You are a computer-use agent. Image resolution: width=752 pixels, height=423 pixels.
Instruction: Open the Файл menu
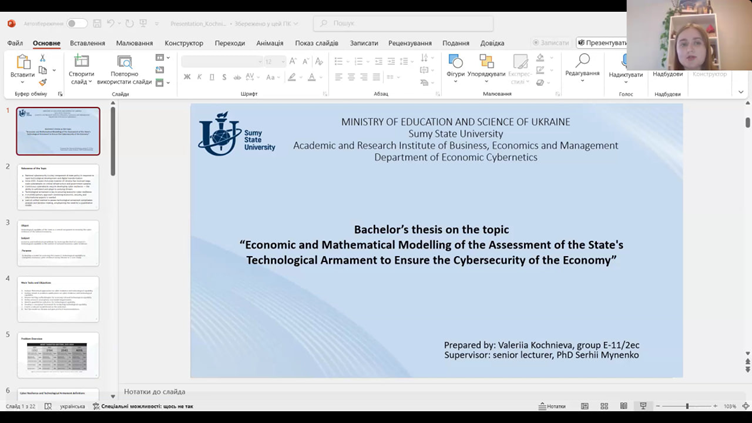15,43
